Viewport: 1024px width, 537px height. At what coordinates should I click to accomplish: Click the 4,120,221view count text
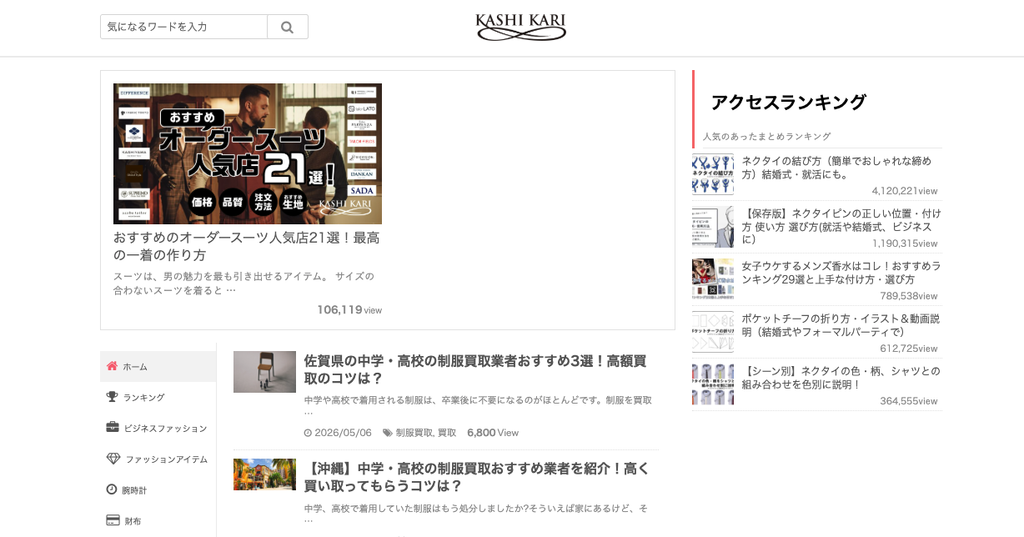point(904,191)
